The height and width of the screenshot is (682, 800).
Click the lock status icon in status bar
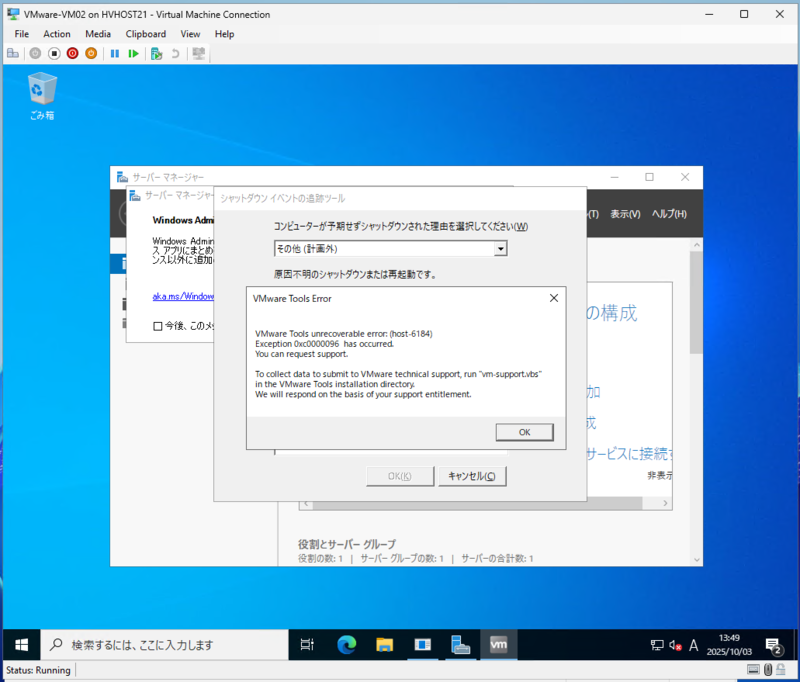pyautogui.click(x=781, y=669)
